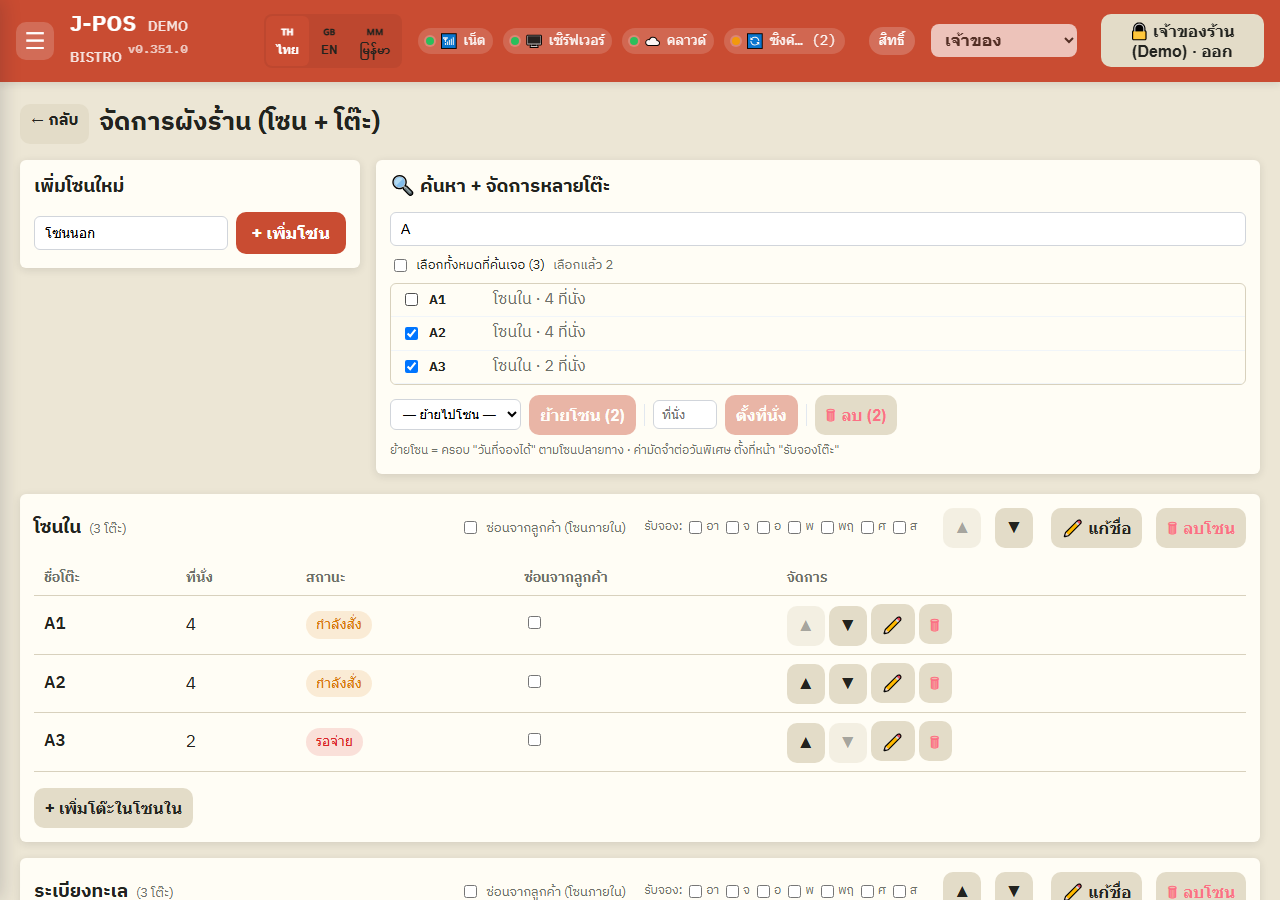Move table A3 up in the list

806,743
